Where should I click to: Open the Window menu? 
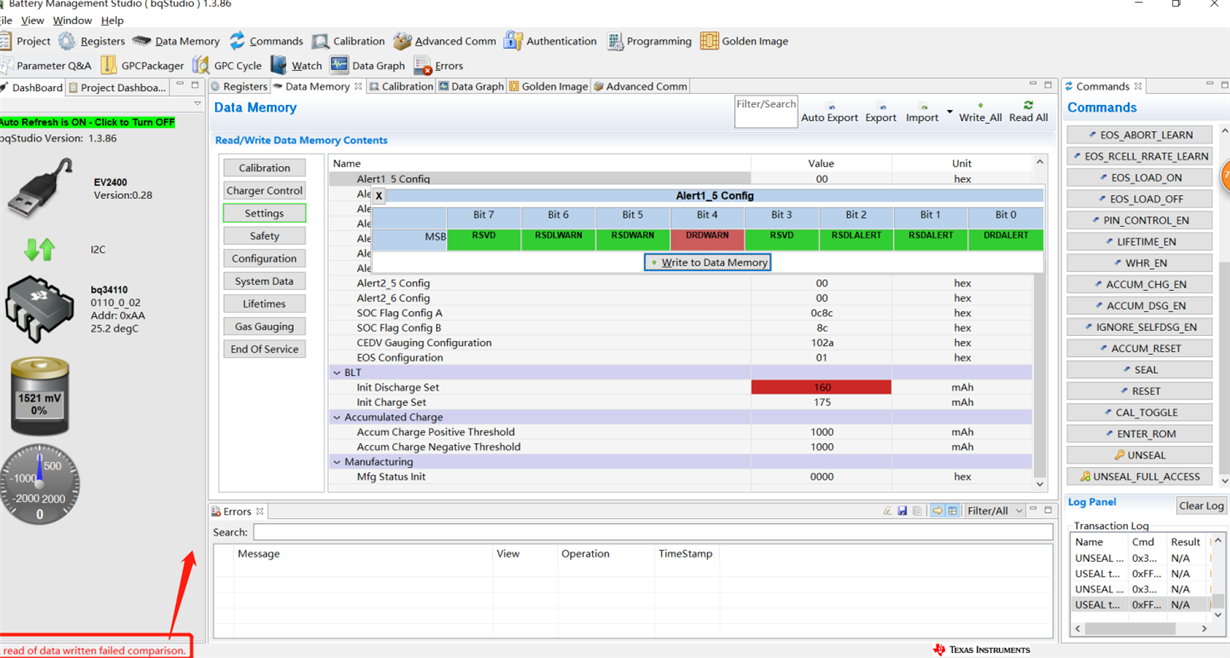72,20
